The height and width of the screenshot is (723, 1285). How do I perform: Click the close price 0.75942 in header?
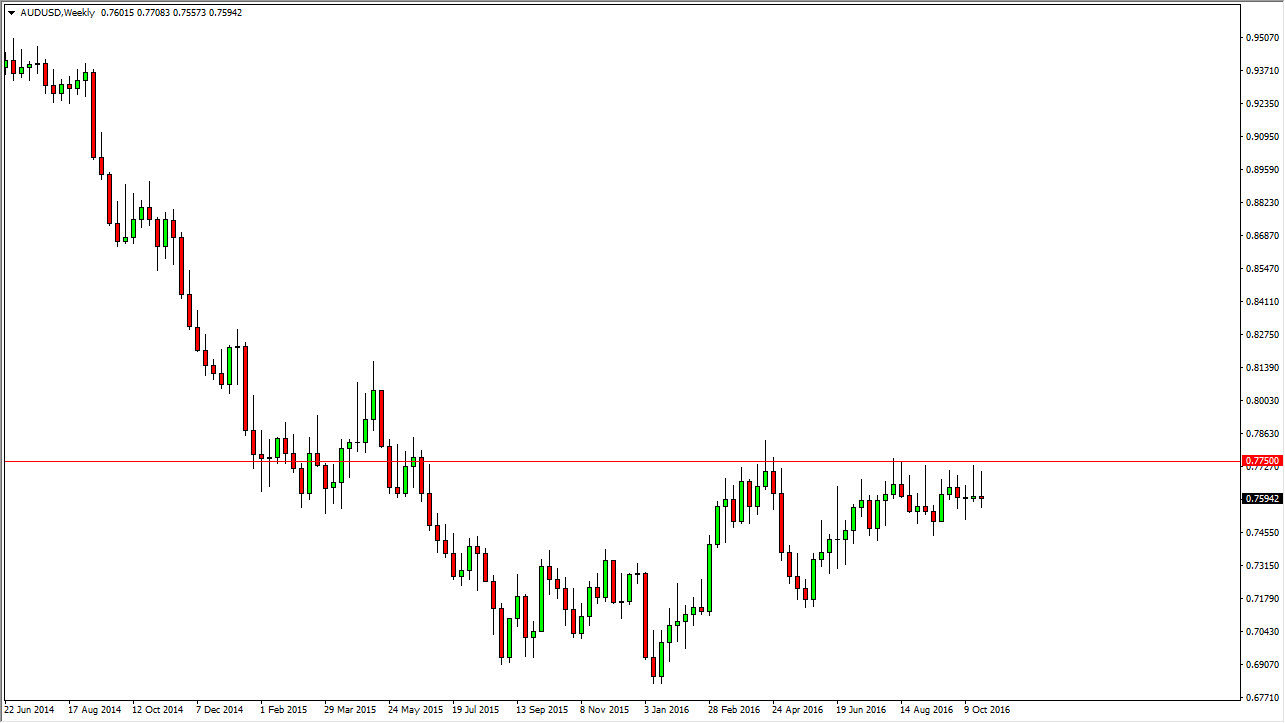pyautogui.click(x=224, y=12)
